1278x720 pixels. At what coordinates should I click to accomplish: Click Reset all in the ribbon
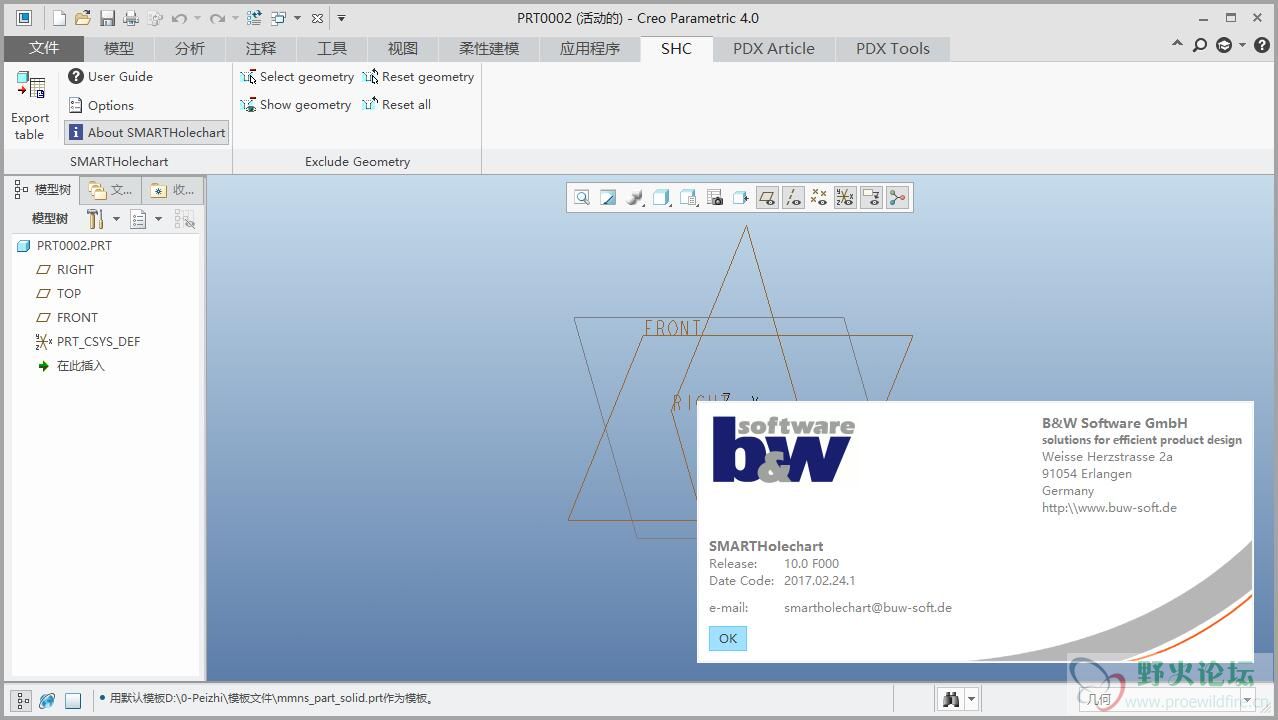click(396, 104)
